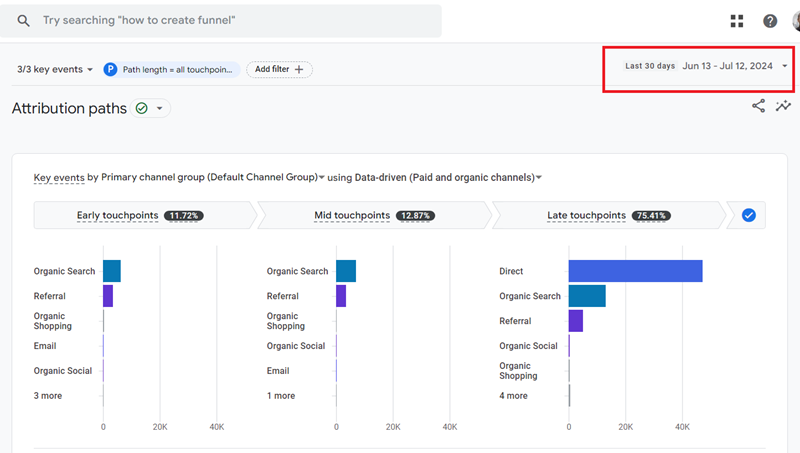Click the '3 more' label under Early touchpoints
This screenshot has width=800, height=453.
coord(48,396)
